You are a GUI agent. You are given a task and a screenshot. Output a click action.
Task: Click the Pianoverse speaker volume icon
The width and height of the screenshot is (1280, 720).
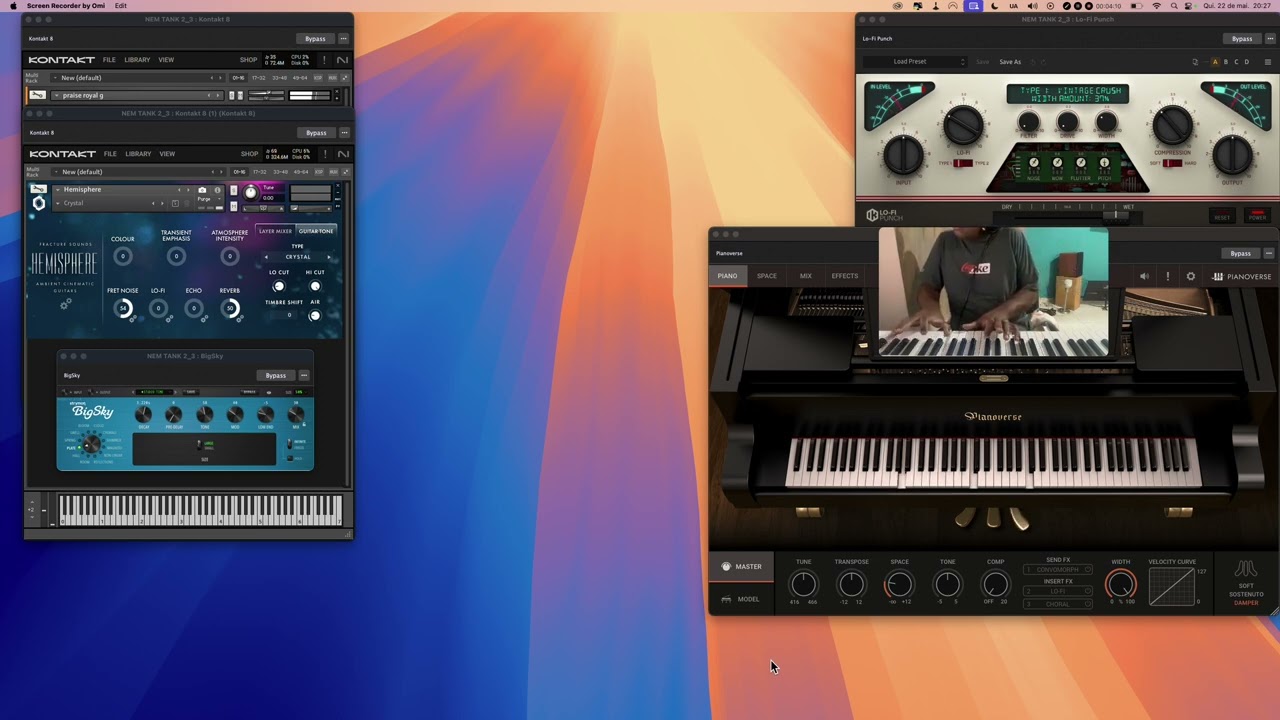click(1144, 276)
